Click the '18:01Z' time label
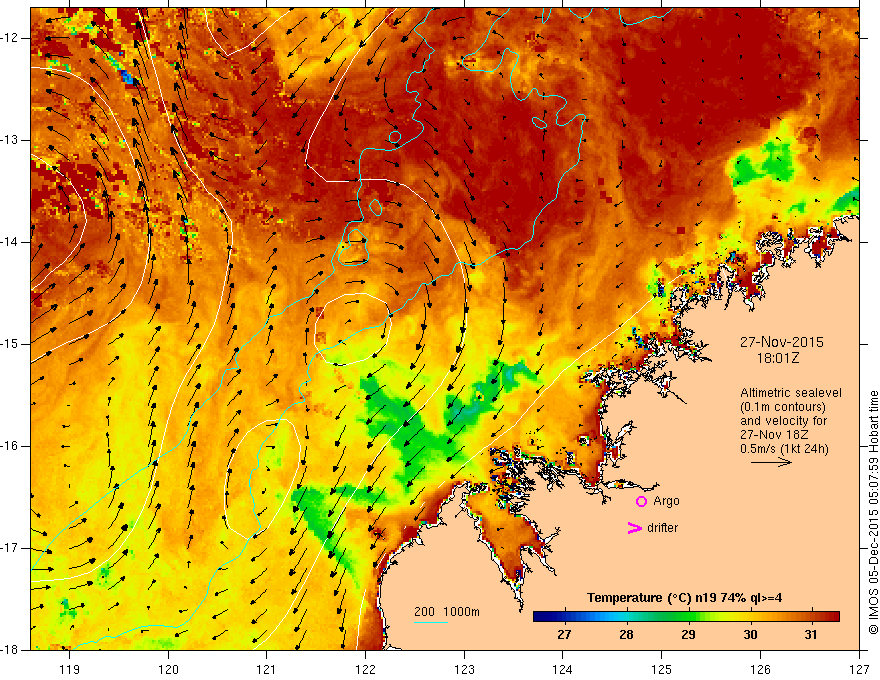Image resolution: width=880 pixels, height=680 pixels. coord(777,358)
